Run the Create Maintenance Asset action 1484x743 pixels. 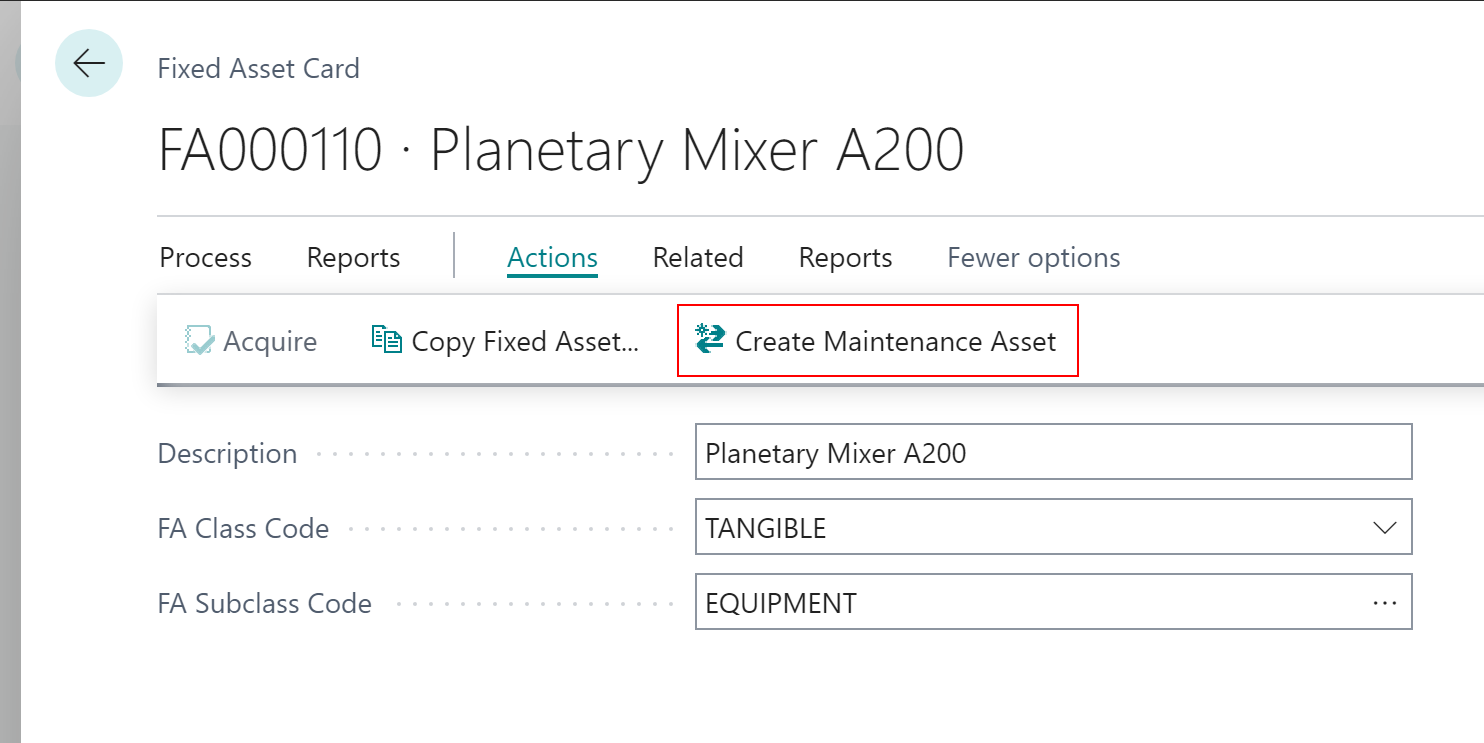895,342
